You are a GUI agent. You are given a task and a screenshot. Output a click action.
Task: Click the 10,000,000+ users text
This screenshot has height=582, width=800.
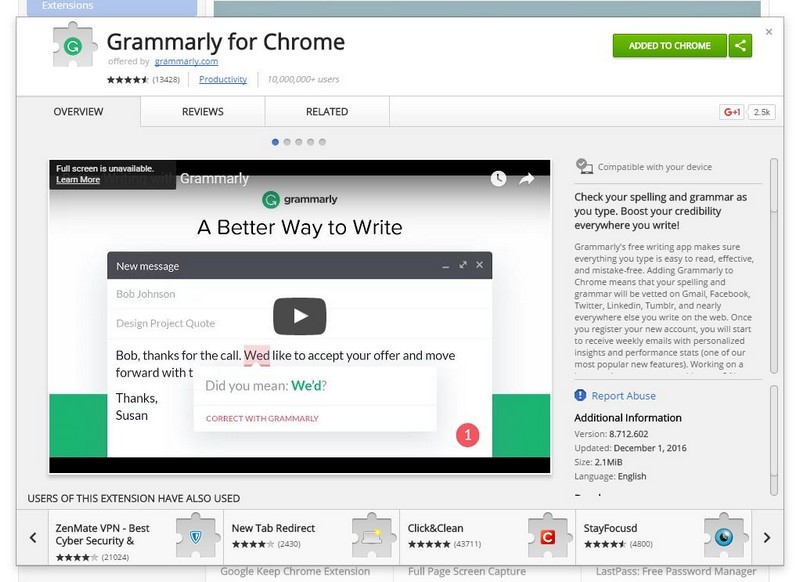[303, 79]
